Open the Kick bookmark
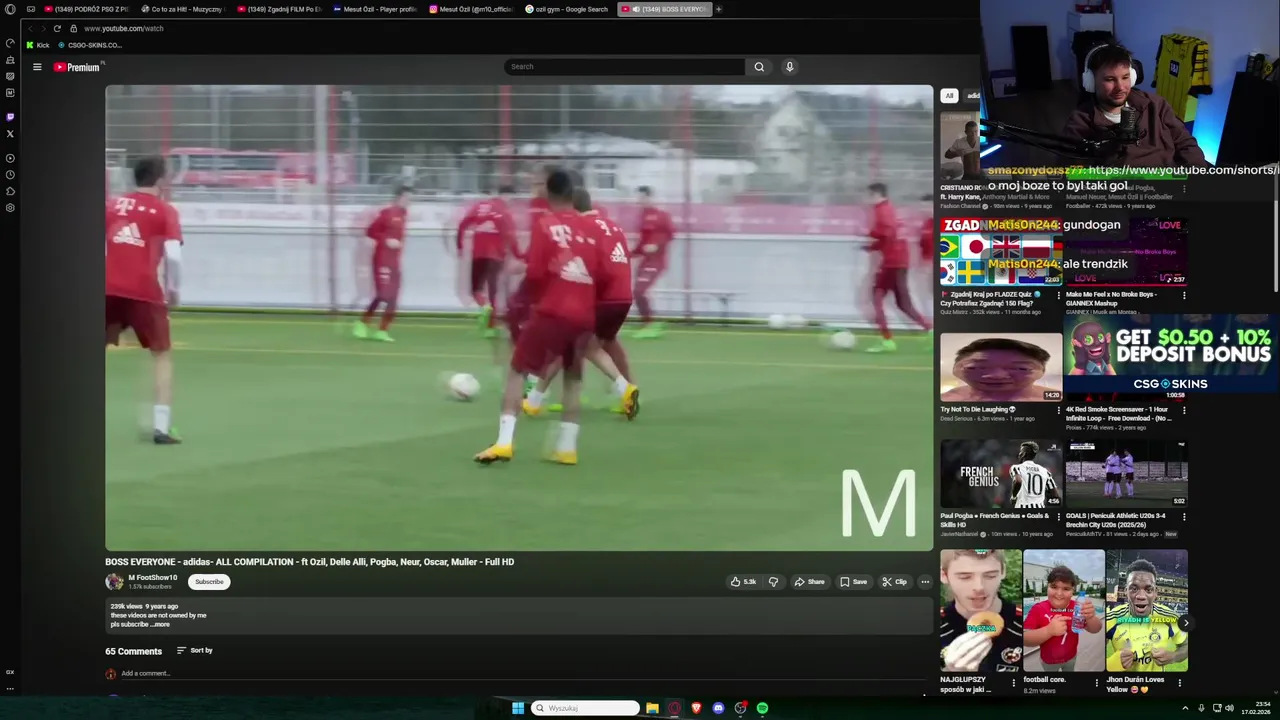 click(38, 45)
